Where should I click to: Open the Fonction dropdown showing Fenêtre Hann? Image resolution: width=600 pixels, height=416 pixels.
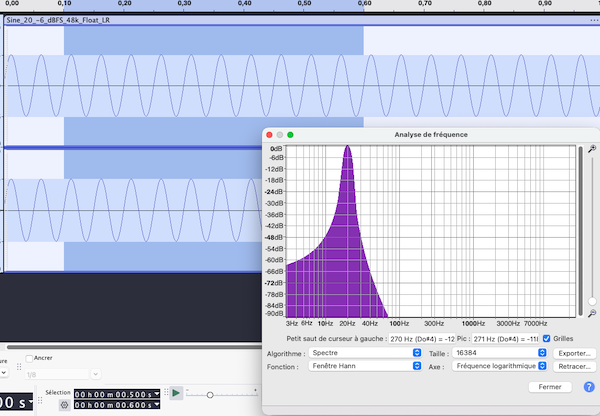pos(365,366)
